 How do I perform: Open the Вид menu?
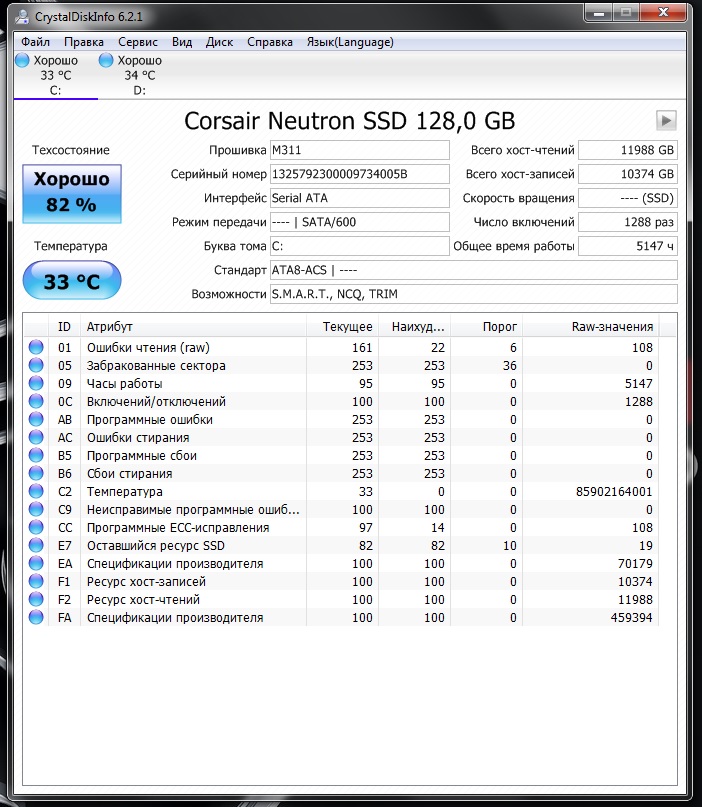point(182,42)
